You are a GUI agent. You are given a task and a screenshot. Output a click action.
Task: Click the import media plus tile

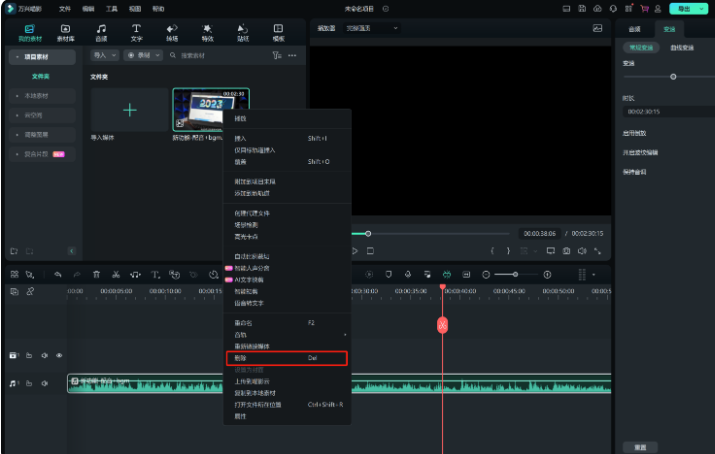click(x=129, y=109)
